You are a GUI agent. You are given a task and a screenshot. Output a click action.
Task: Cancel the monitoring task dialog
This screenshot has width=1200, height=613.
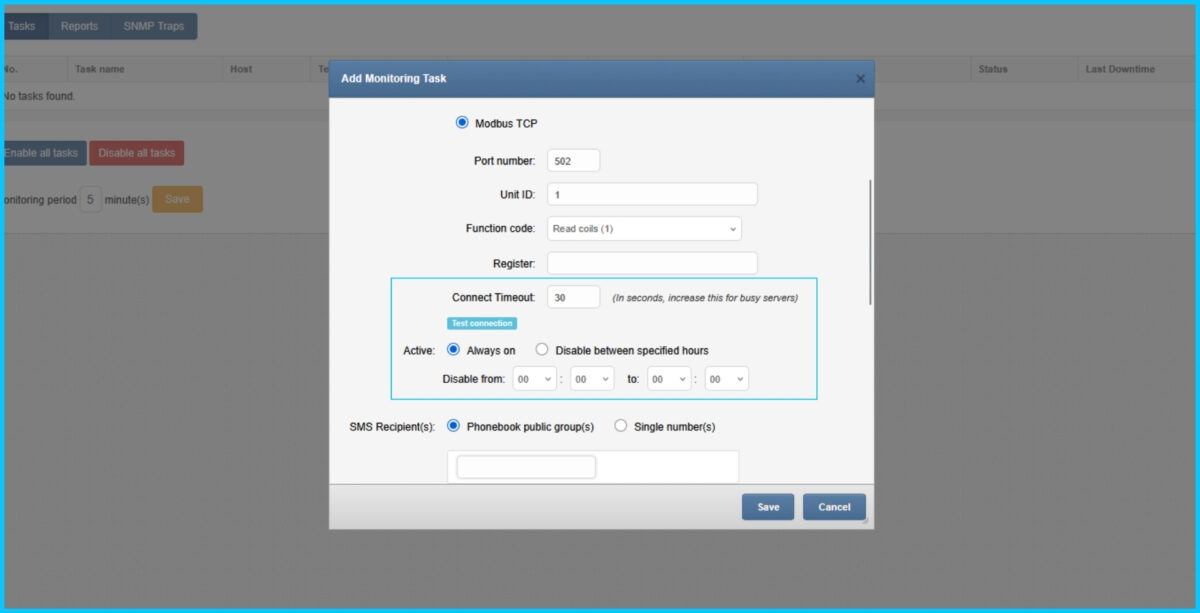click(x=834, y=507)
